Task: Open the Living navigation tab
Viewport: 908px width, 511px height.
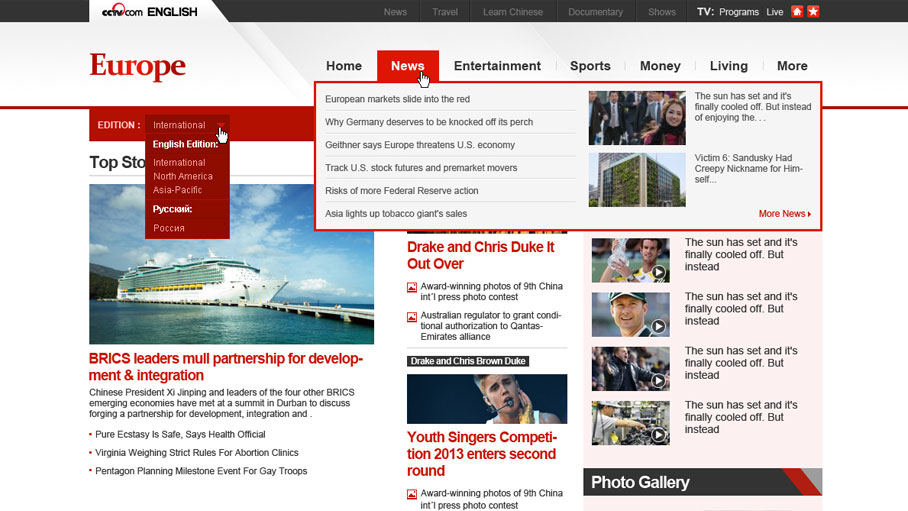Action: (728, 66)
